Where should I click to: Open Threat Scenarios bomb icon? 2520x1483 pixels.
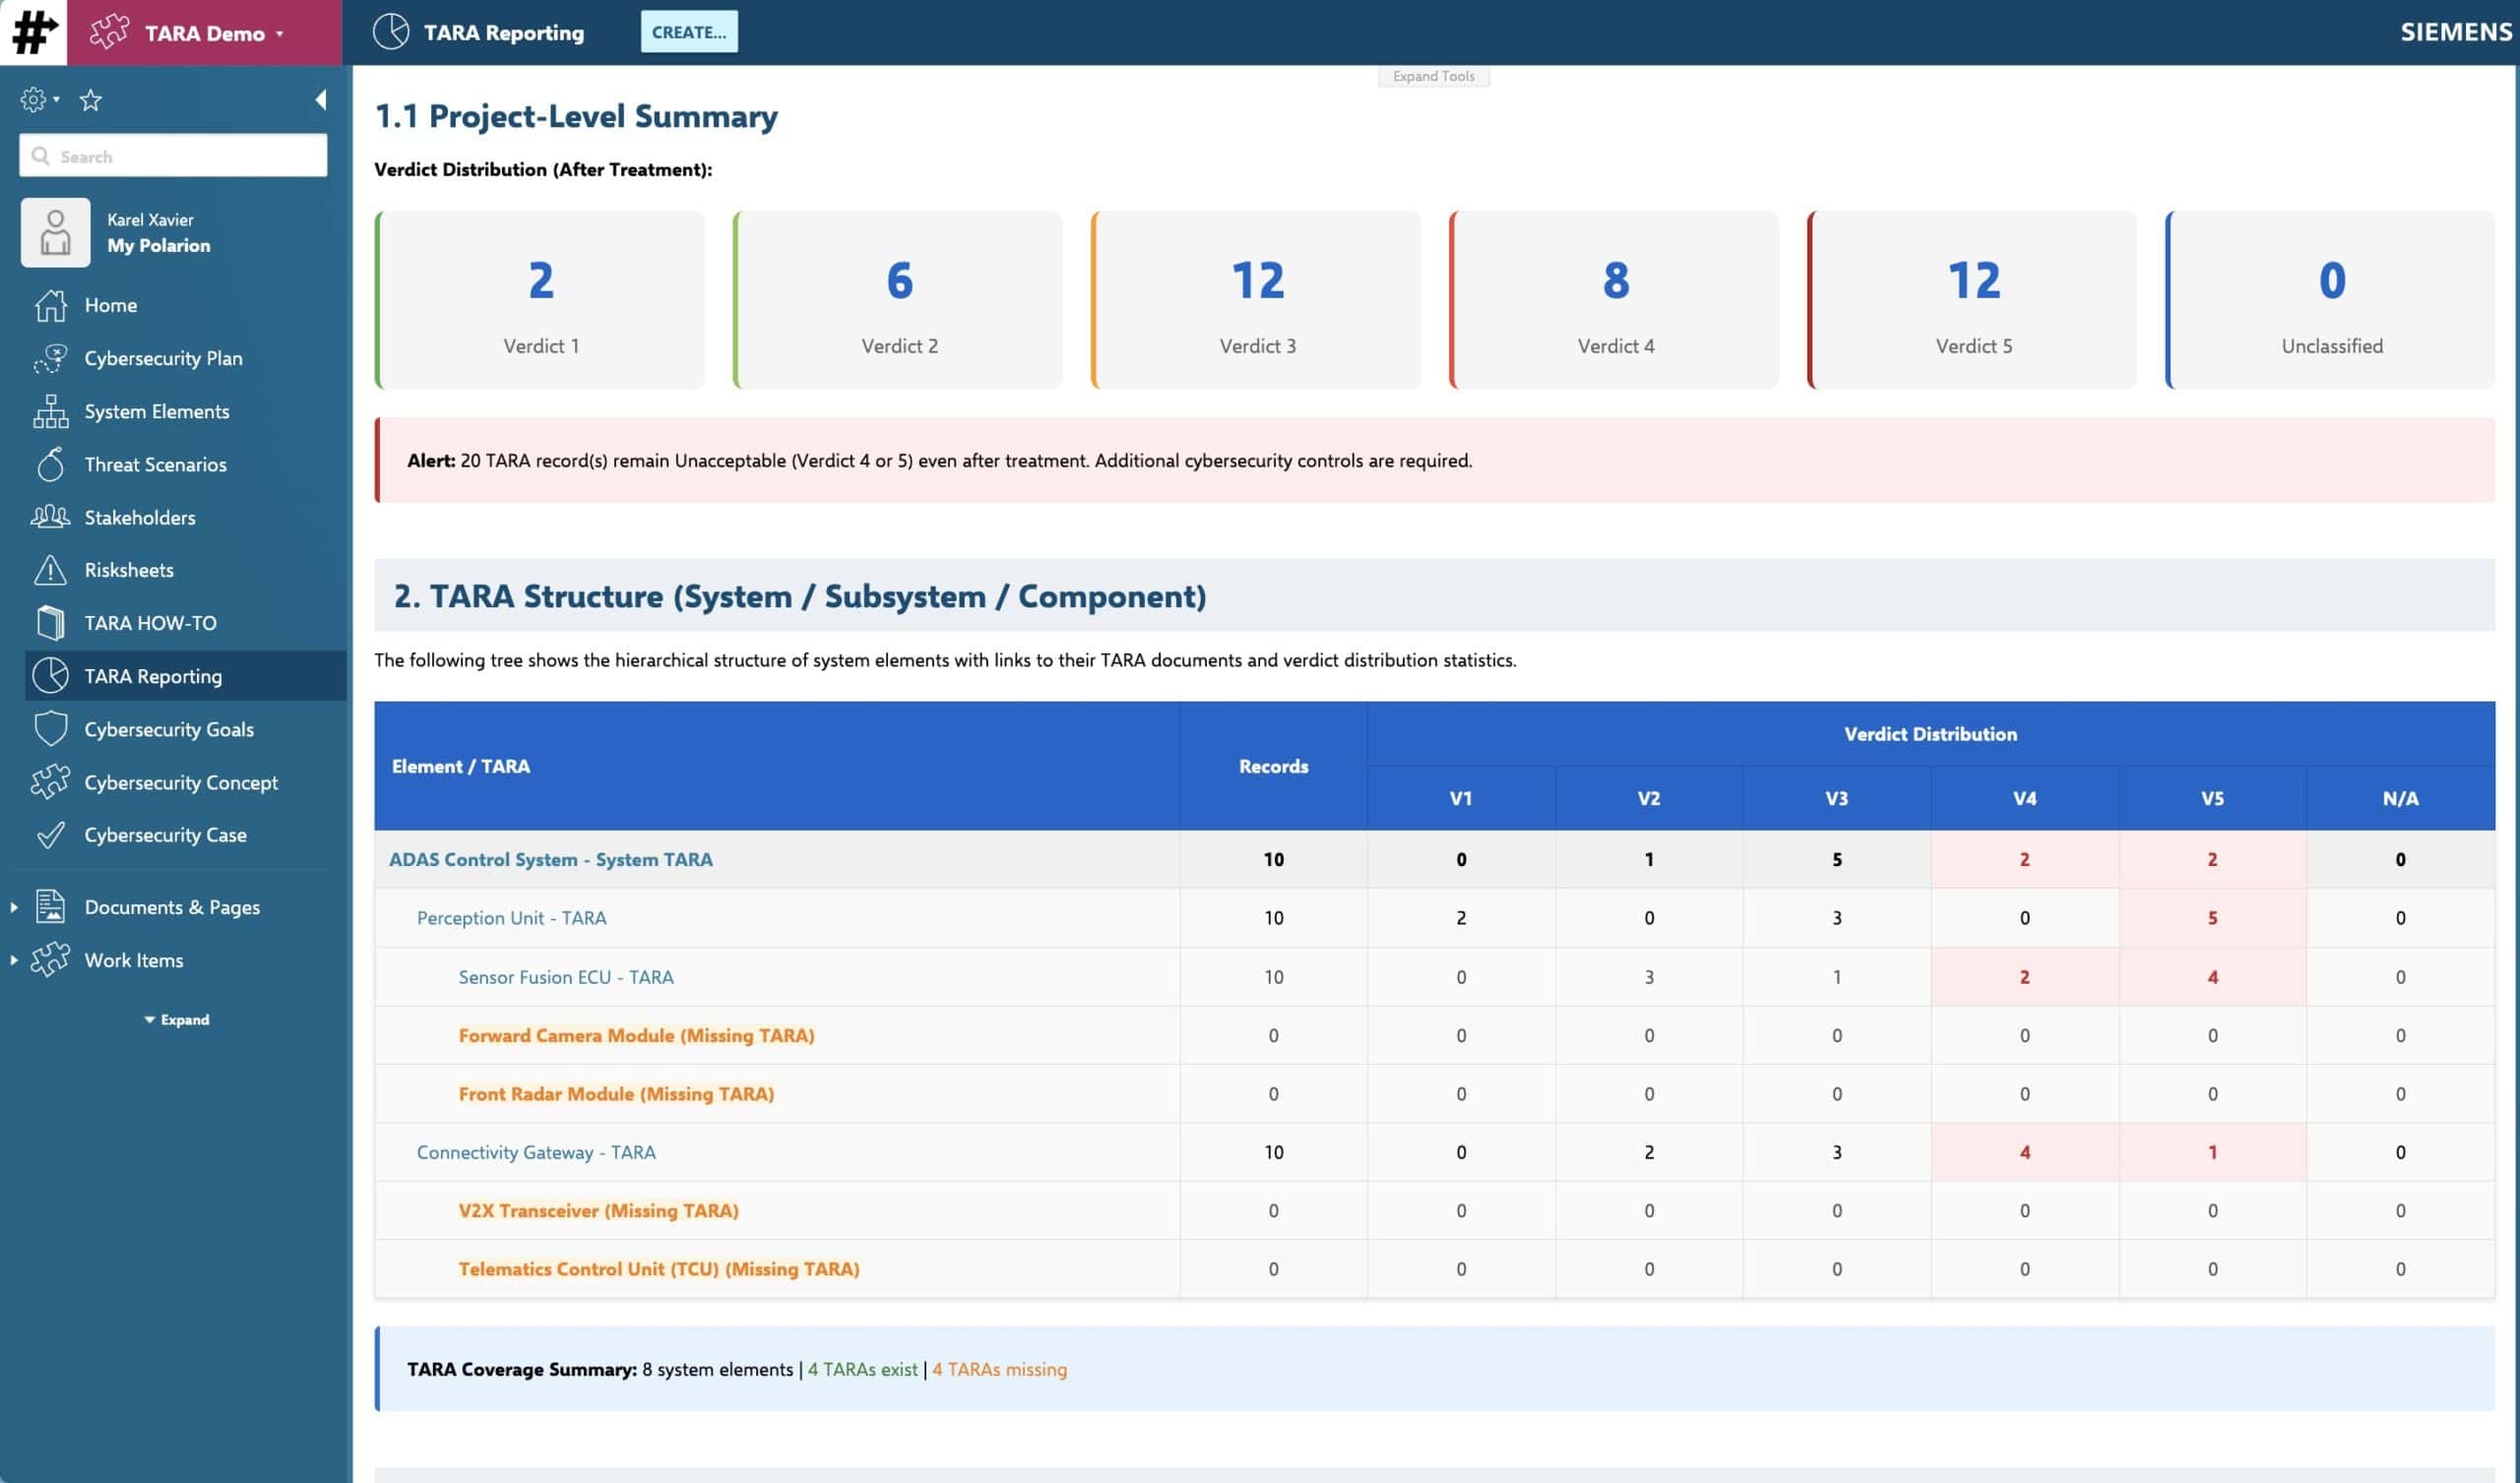50,464
